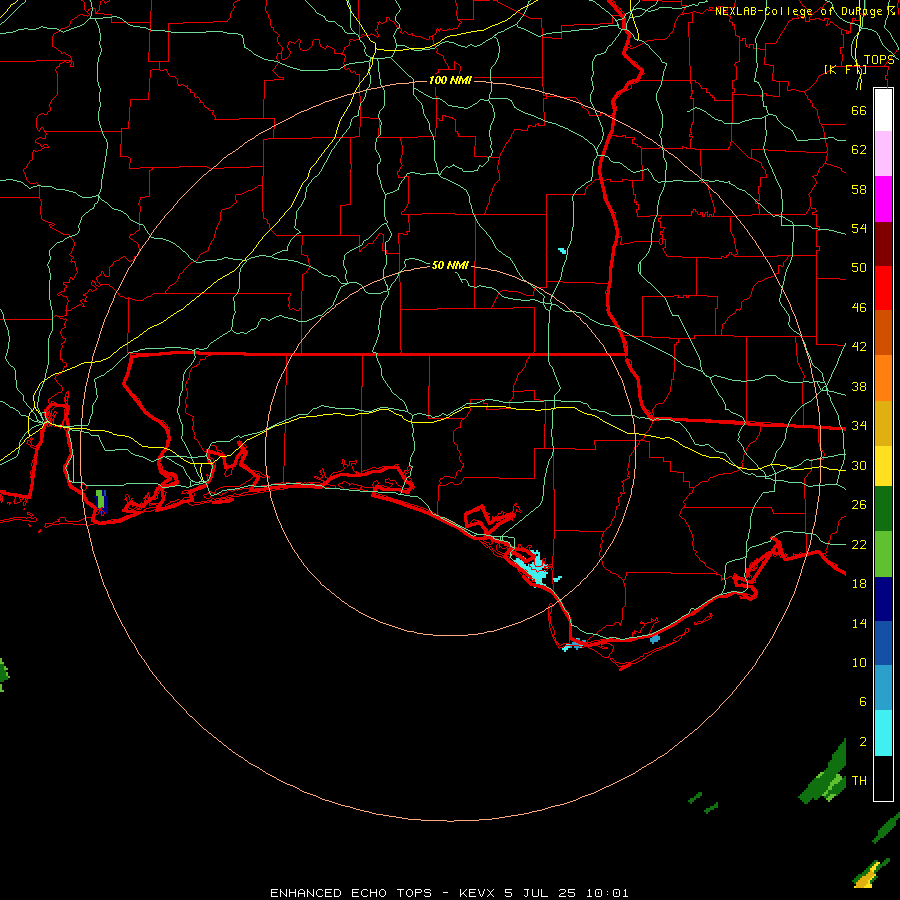The height and width of the screenshot is (900, 900).
Task: Click the bright yellow legend swatch
Action: click(883, 466)
